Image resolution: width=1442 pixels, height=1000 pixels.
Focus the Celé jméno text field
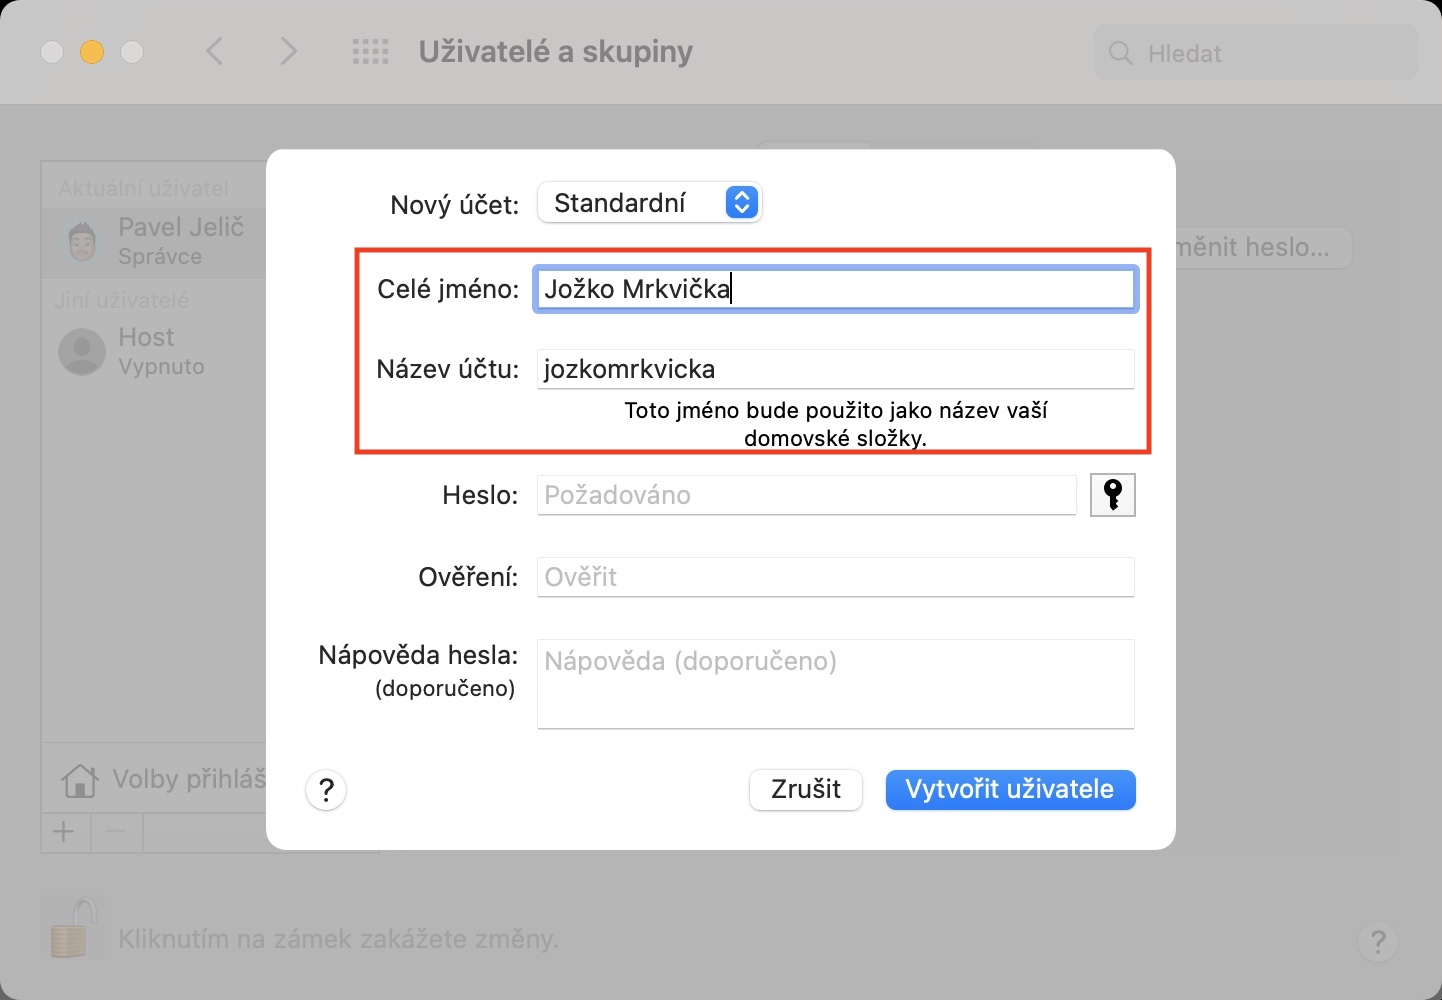point(835,290)
